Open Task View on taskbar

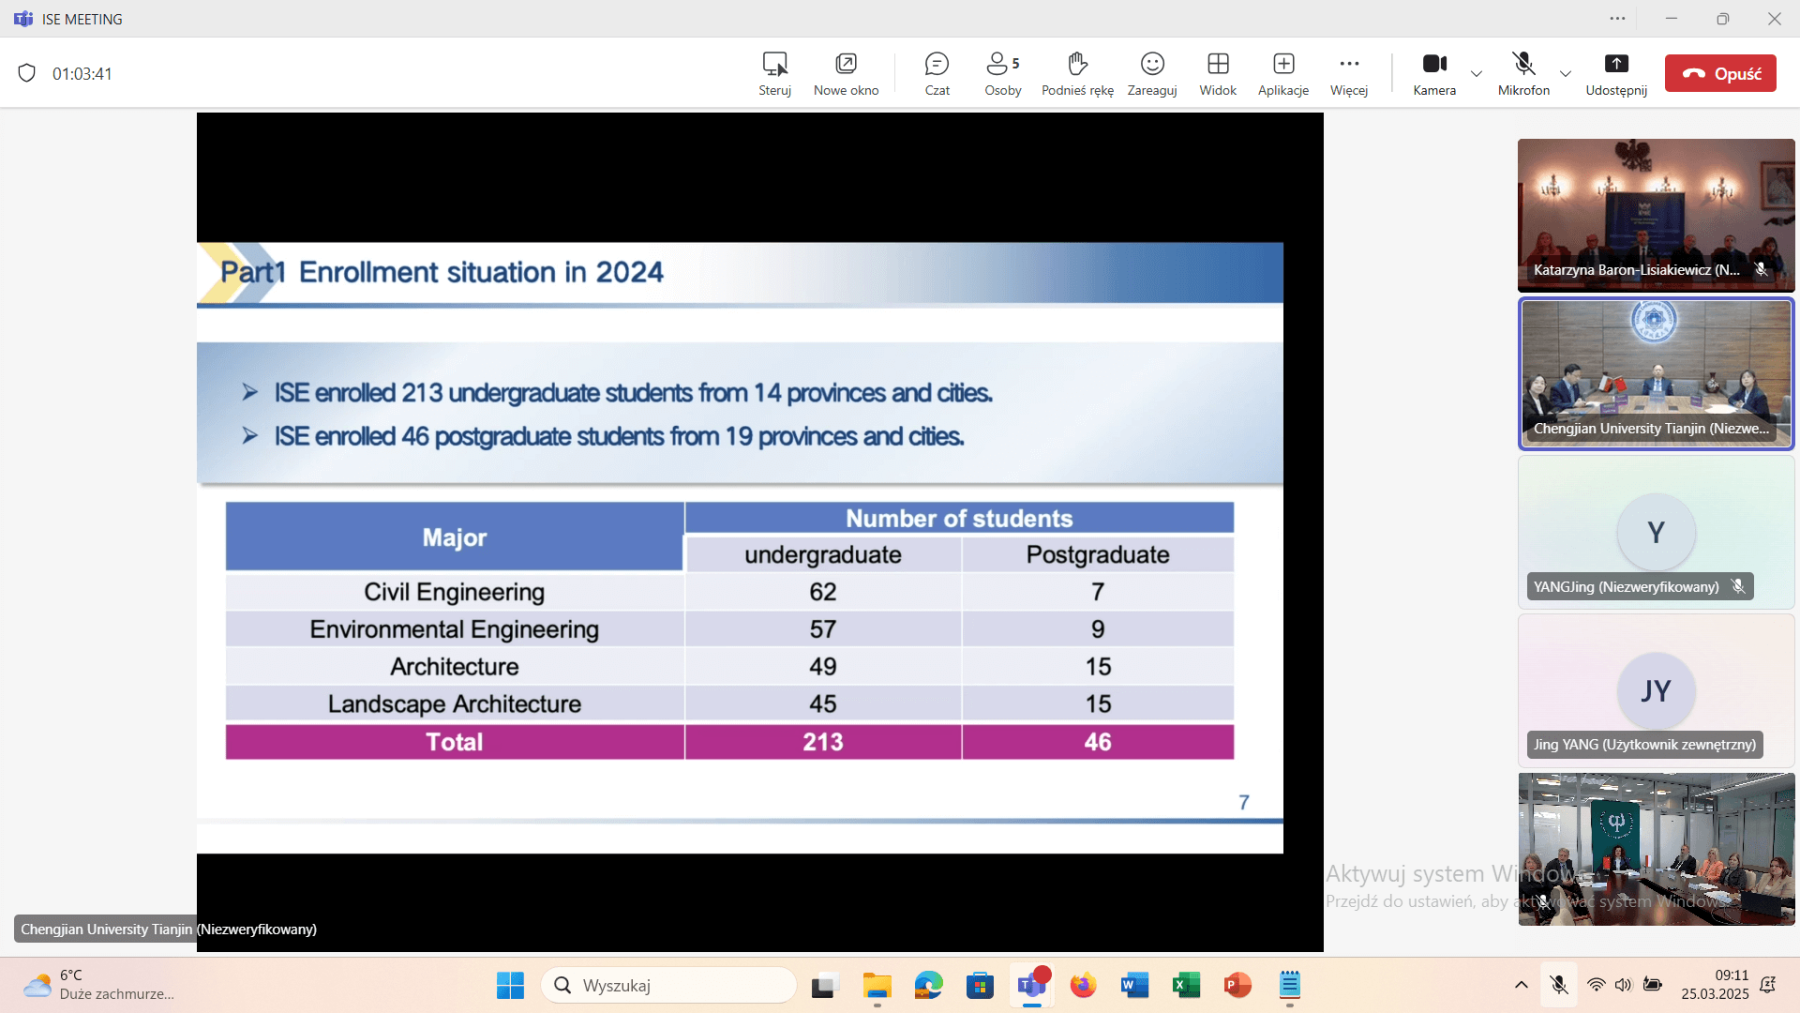pos(823,986)
